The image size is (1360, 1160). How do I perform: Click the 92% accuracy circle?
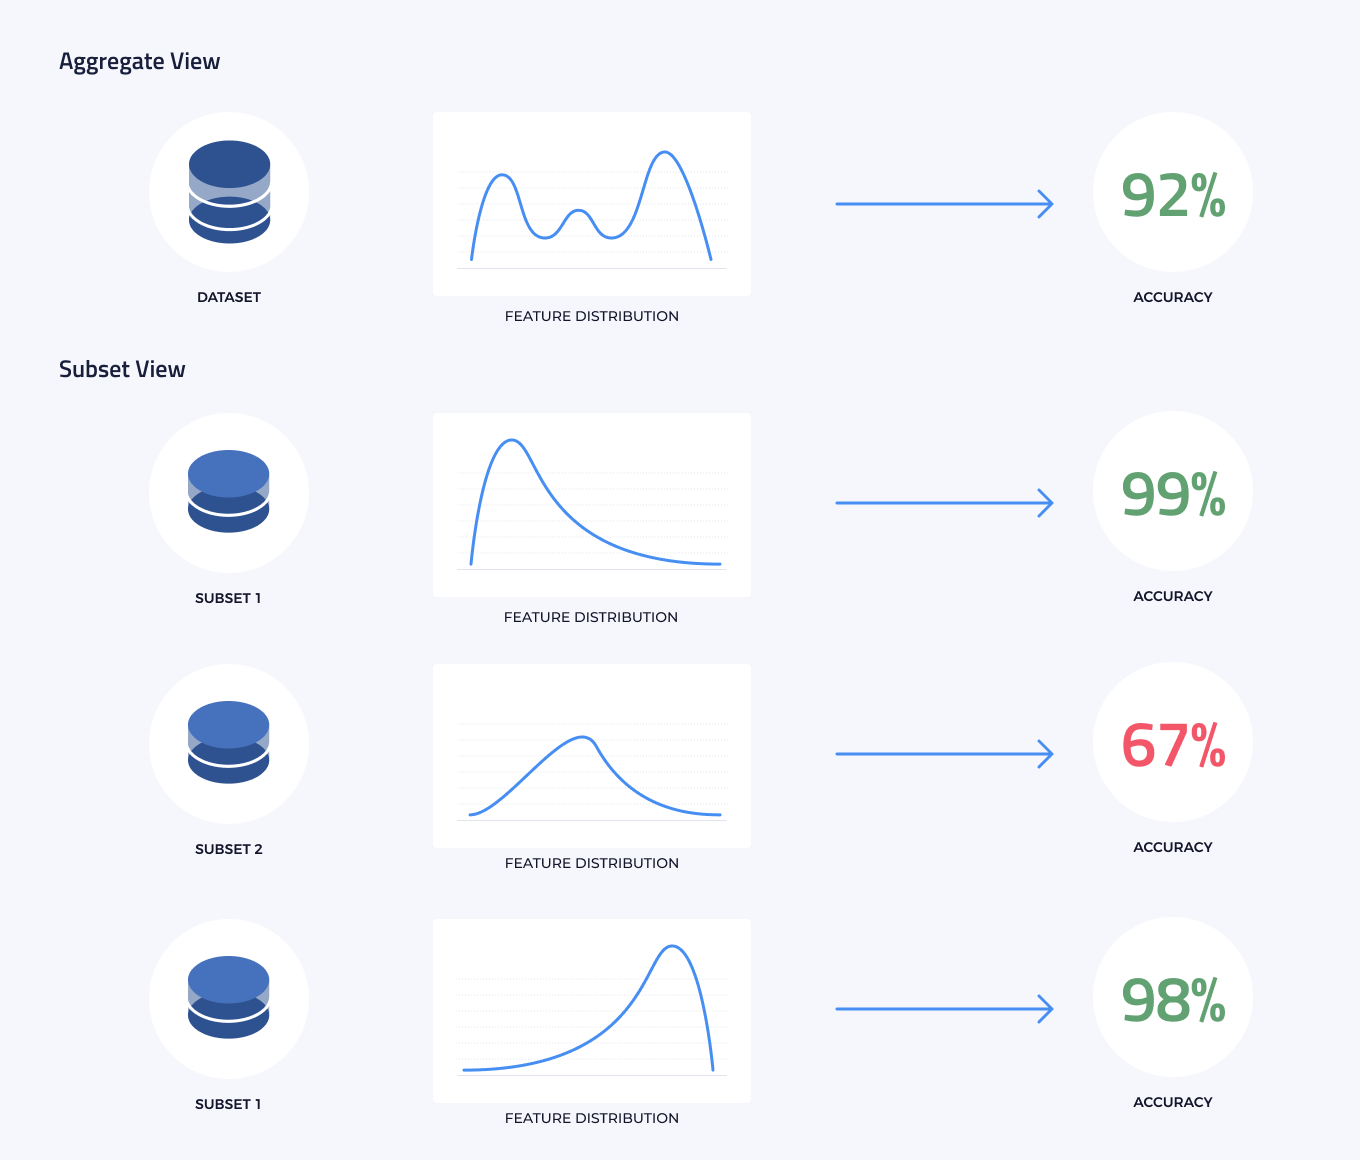(1173, 192)
